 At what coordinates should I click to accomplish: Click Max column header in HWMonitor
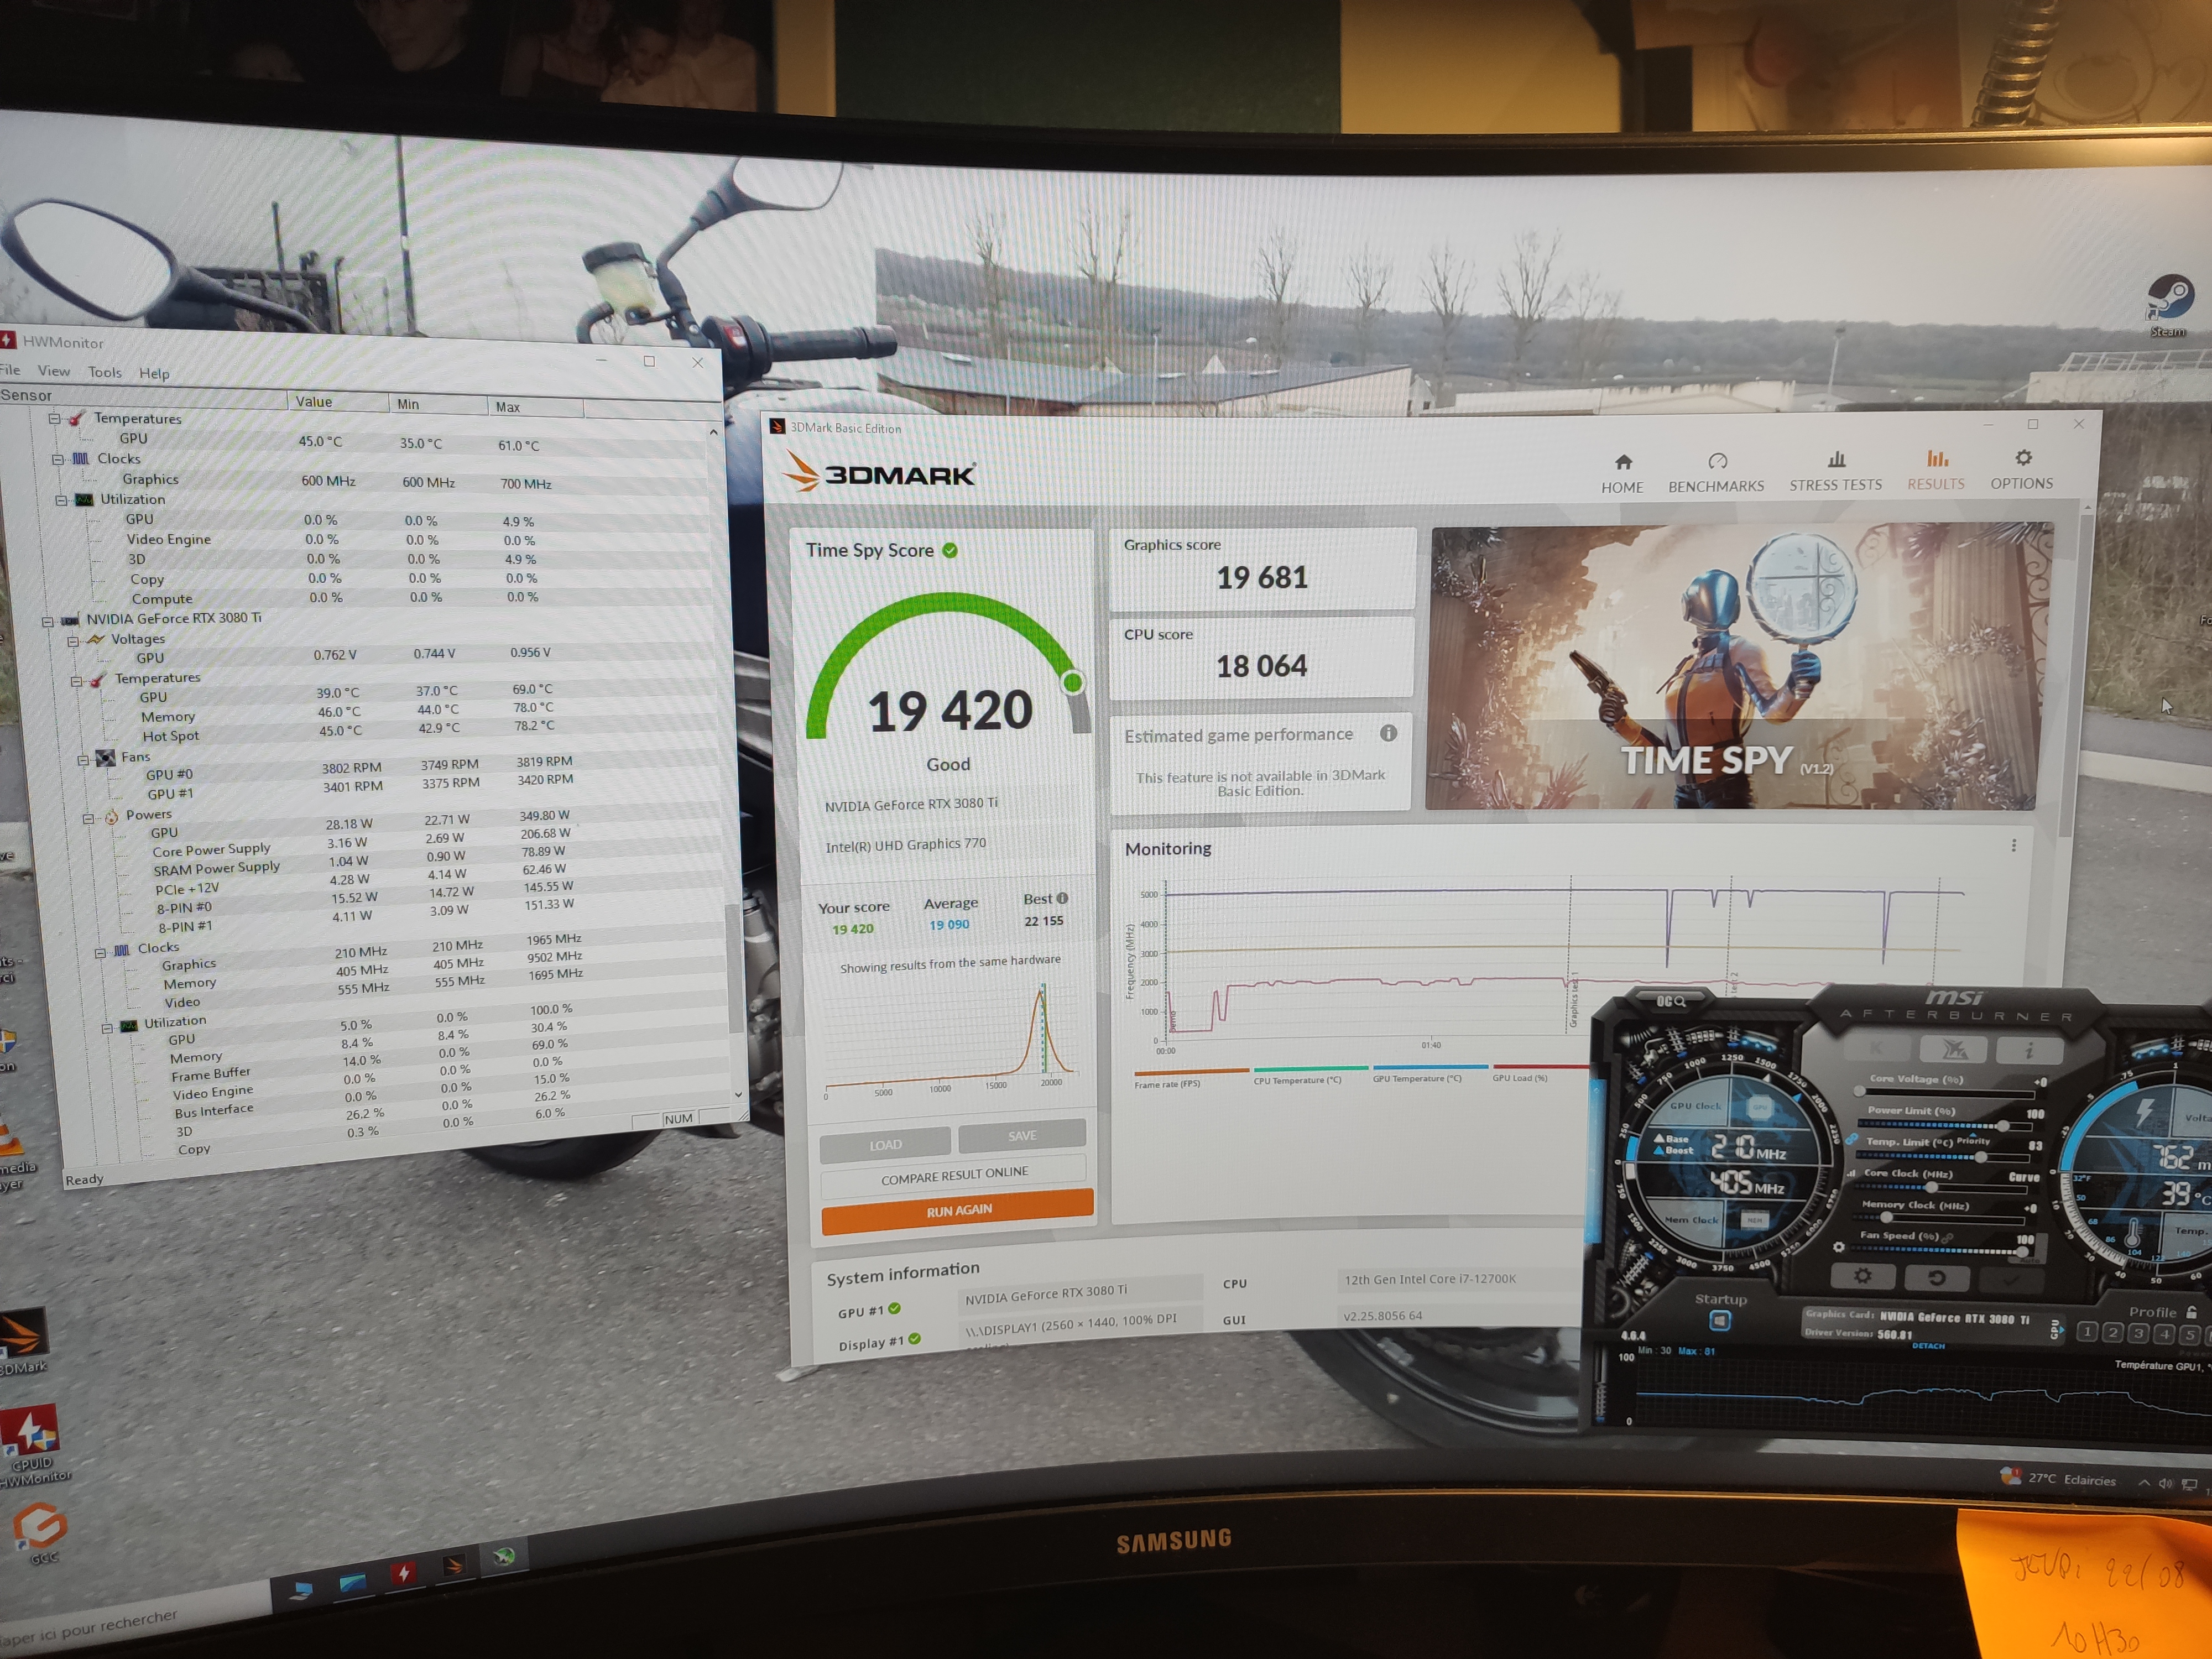[535, 407]
